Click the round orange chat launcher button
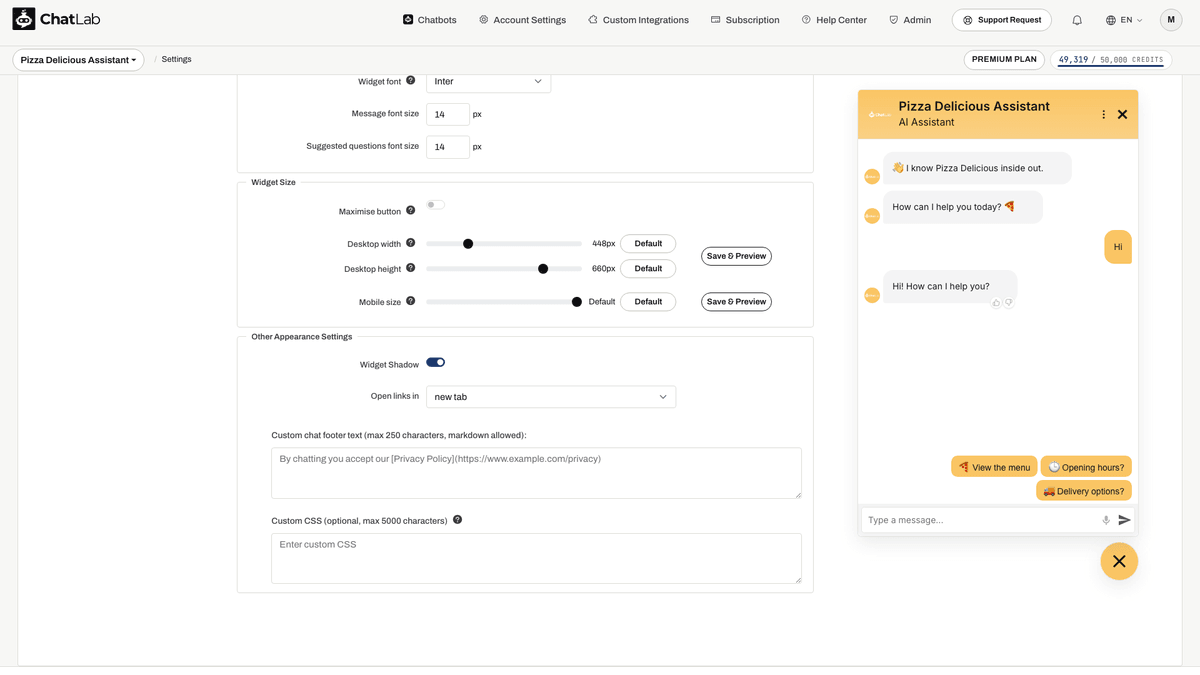Image resolution: width=1200 pixels, height=675 pixels. tap(1119, 561)
